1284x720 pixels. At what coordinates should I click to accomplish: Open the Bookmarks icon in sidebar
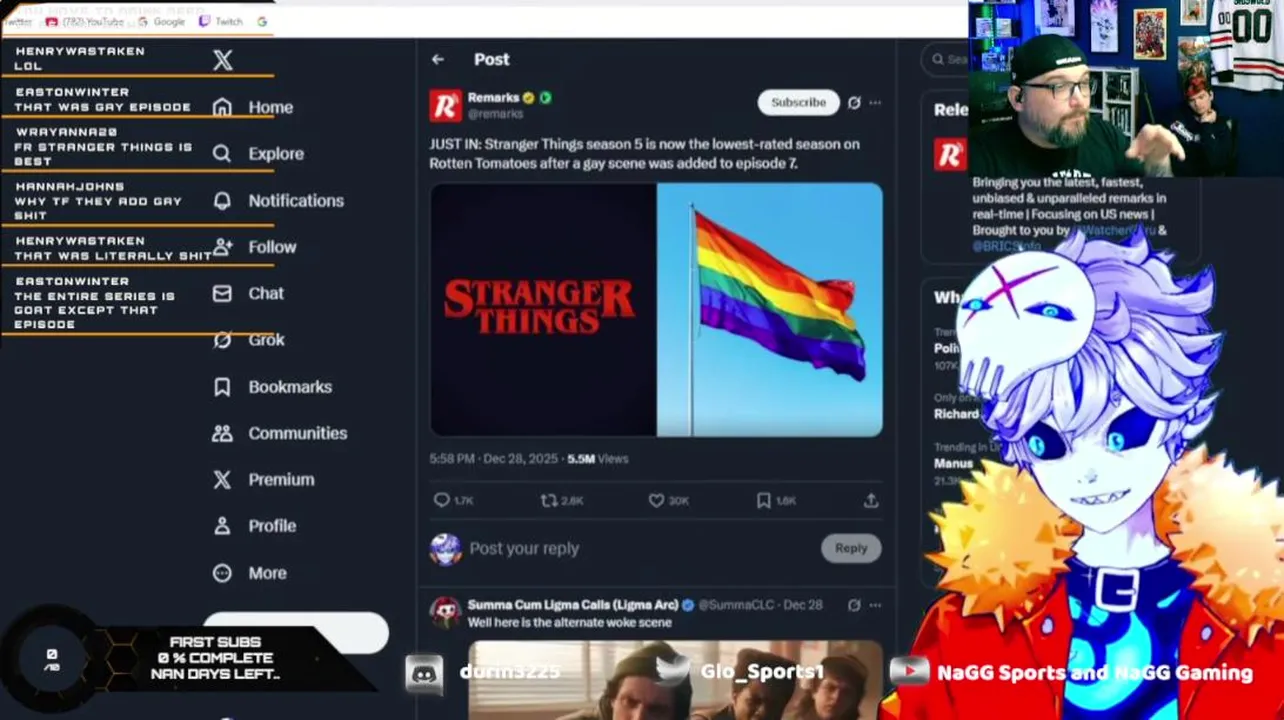click(x=222, y=386)
